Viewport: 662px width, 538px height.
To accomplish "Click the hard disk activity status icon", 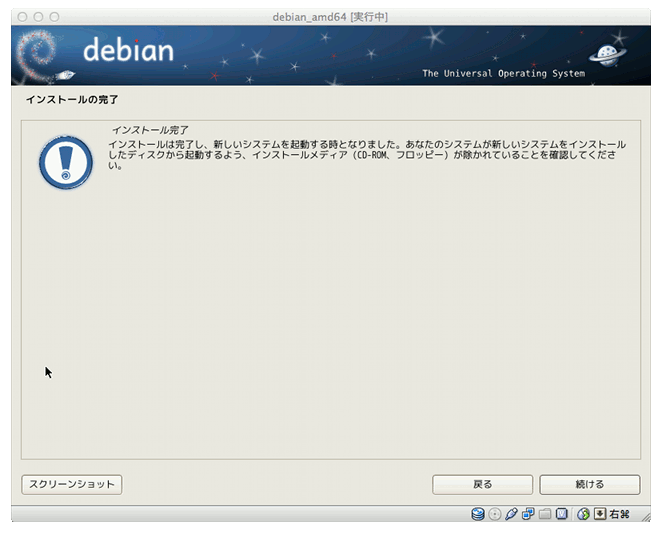I will tap(478, 514).
